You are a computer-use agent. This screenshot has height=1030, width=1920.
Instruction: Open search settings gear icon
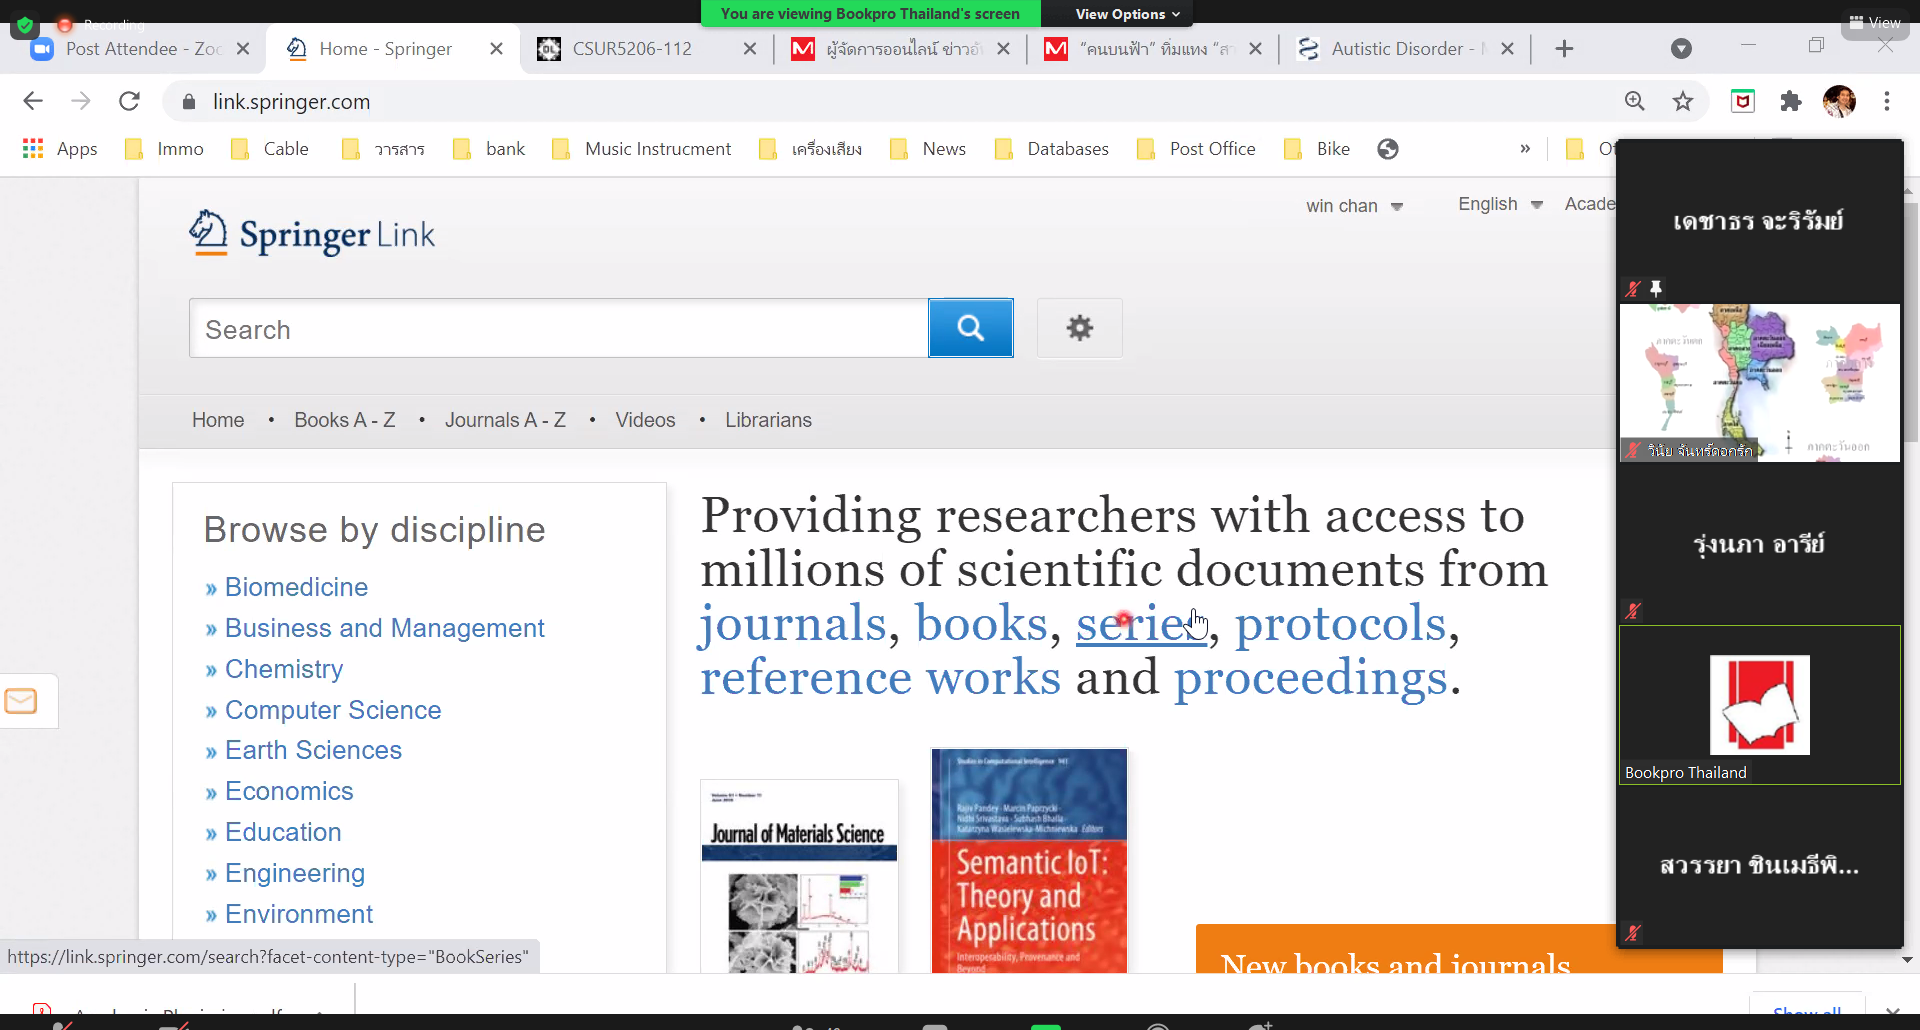point(1079,328)
